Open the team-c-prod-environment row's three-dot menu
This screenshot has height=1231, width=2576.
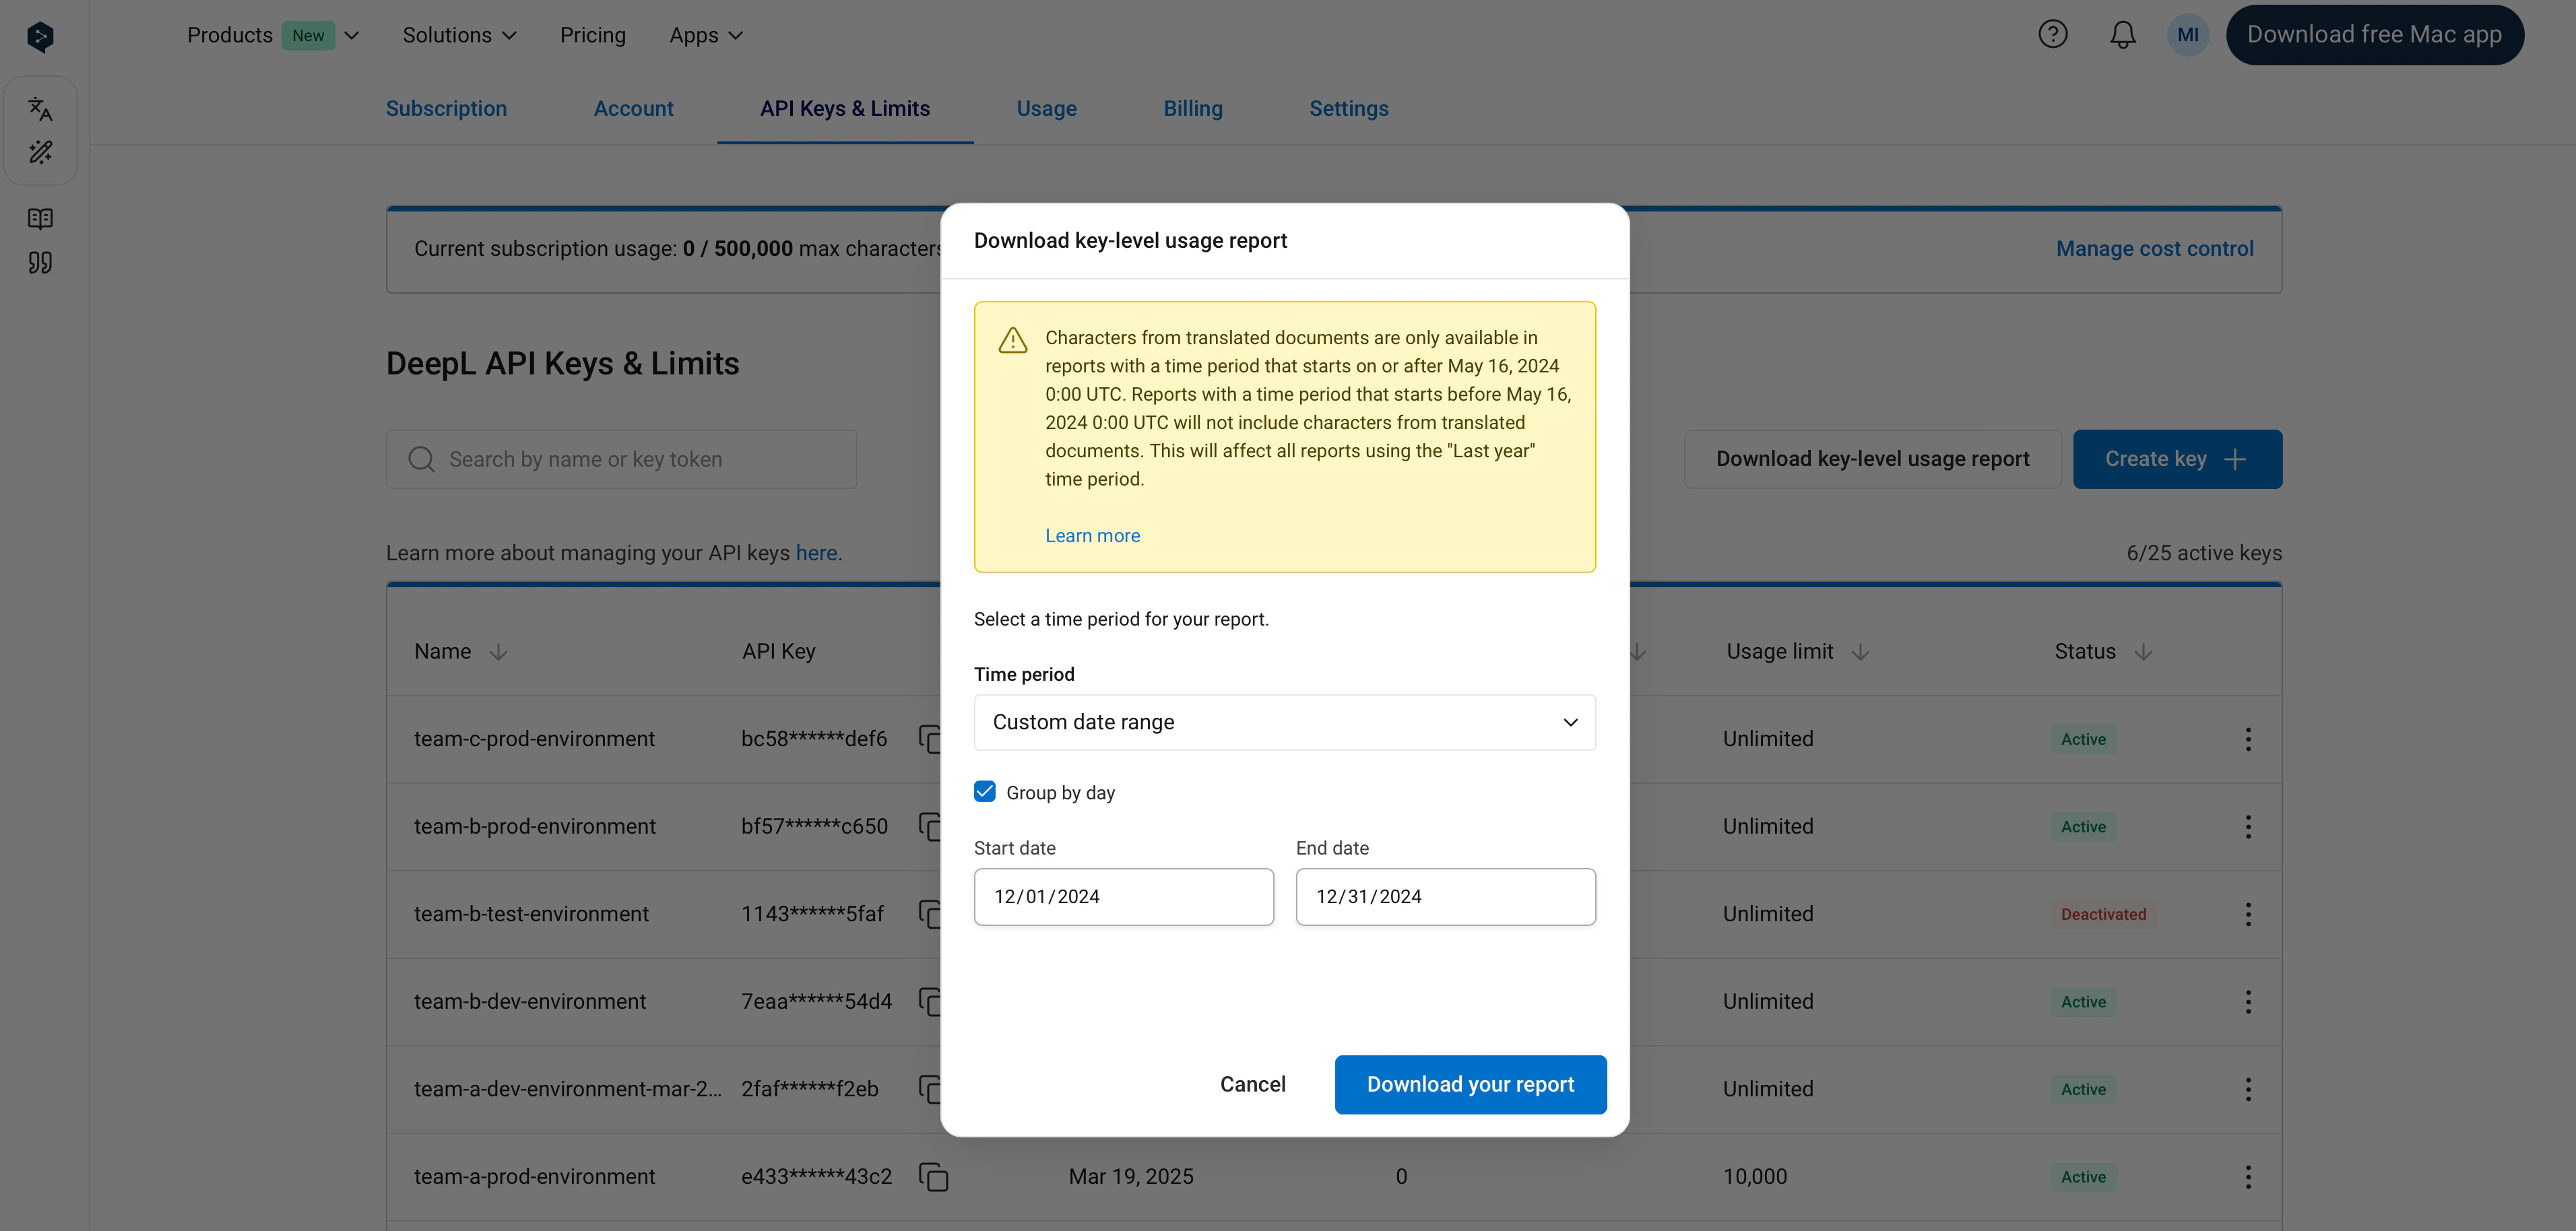pos(2247,739)
